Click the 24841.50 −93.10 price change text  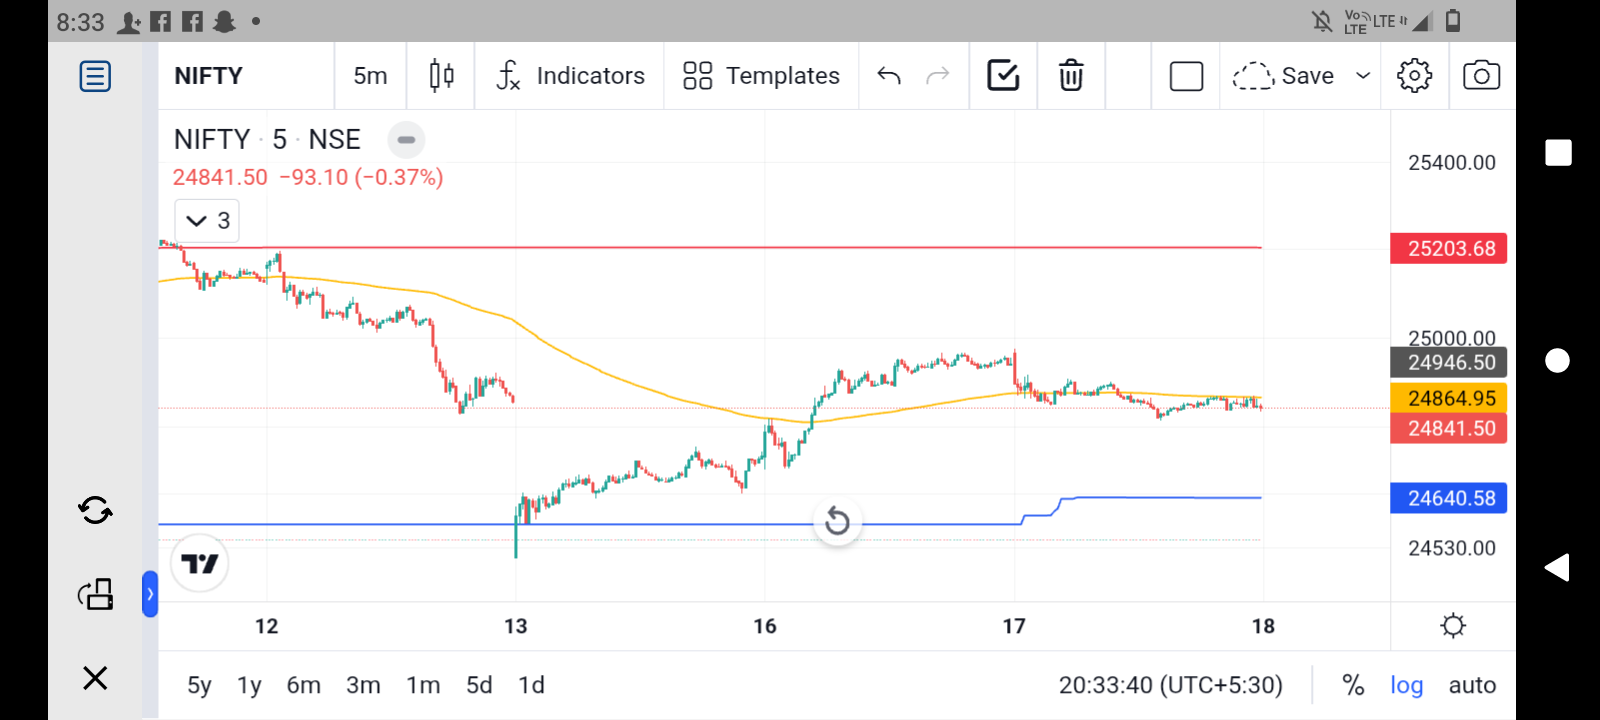click(308, 177)
